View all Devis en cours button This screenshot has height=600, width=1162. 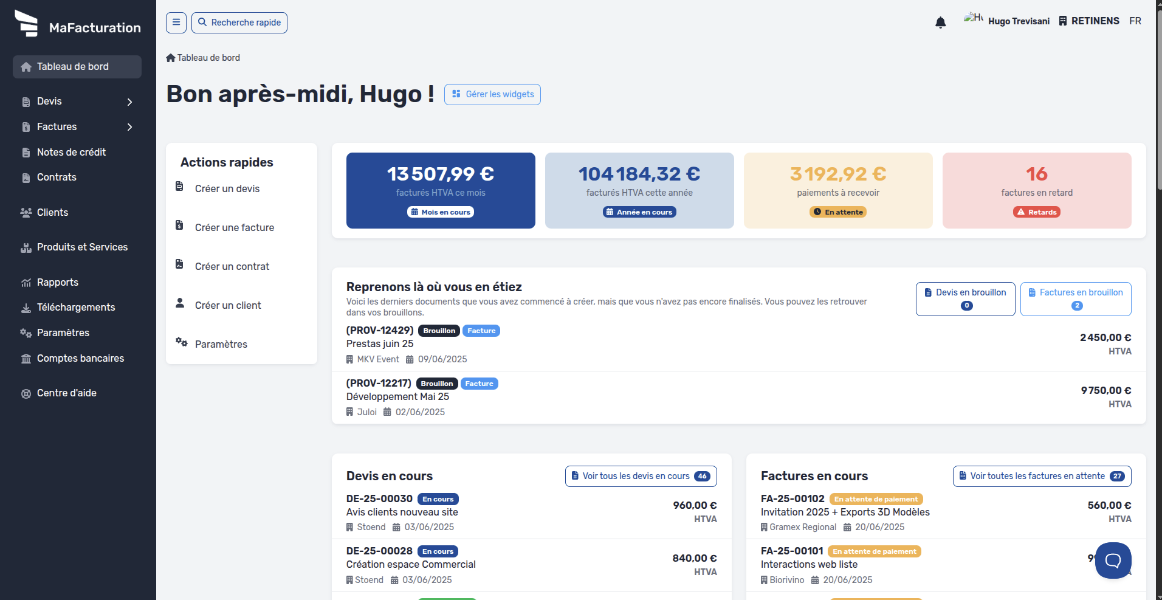[641, 476]
